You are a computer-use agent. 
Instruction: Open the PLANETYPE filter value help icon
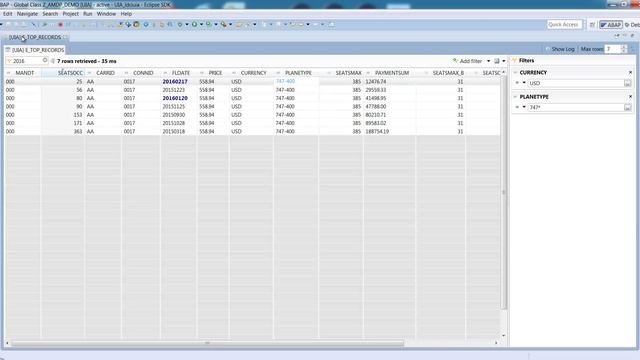628,108
